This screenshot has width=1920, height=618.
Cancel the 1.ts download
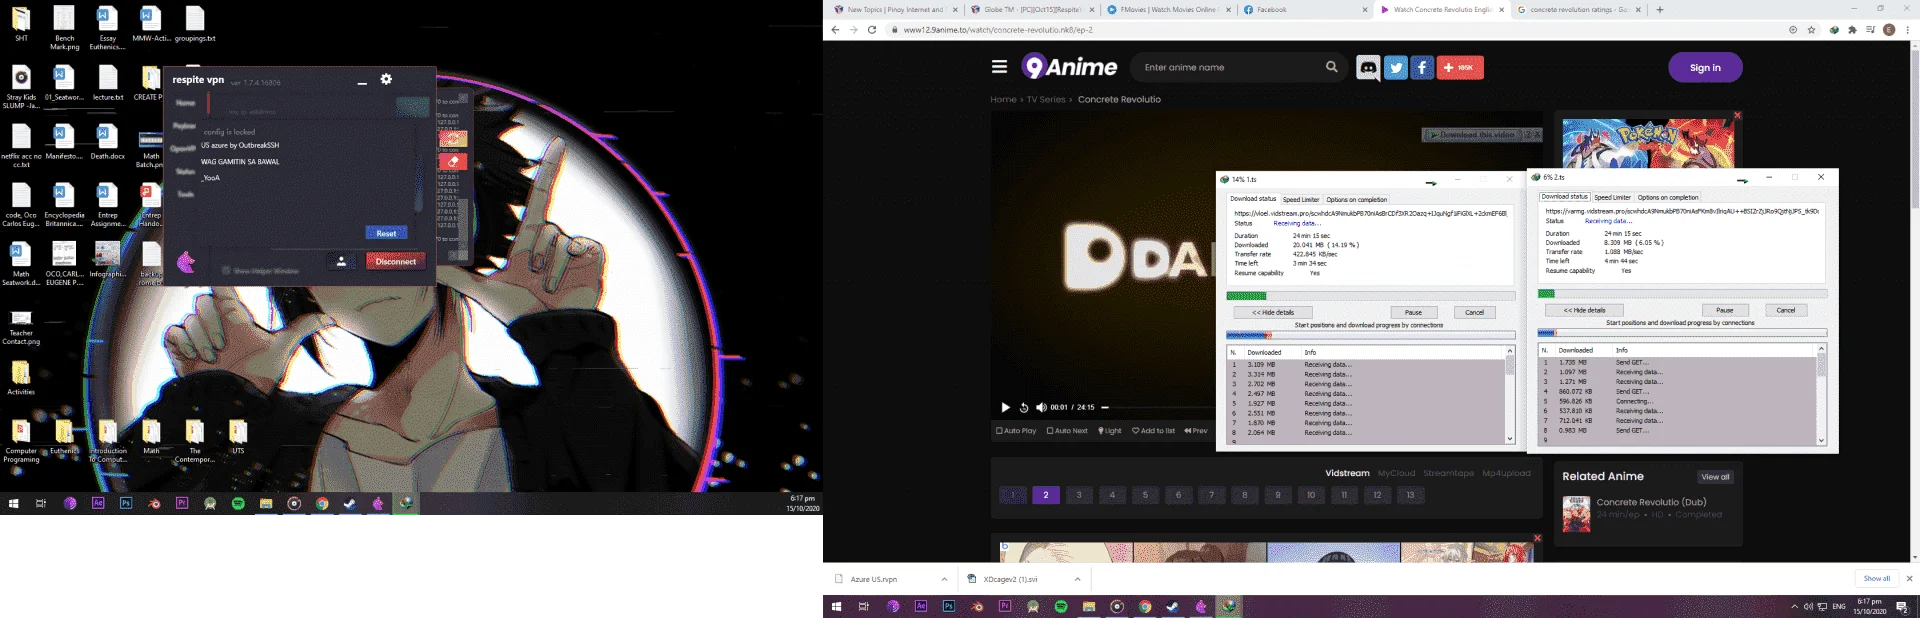pos(1474,312)
